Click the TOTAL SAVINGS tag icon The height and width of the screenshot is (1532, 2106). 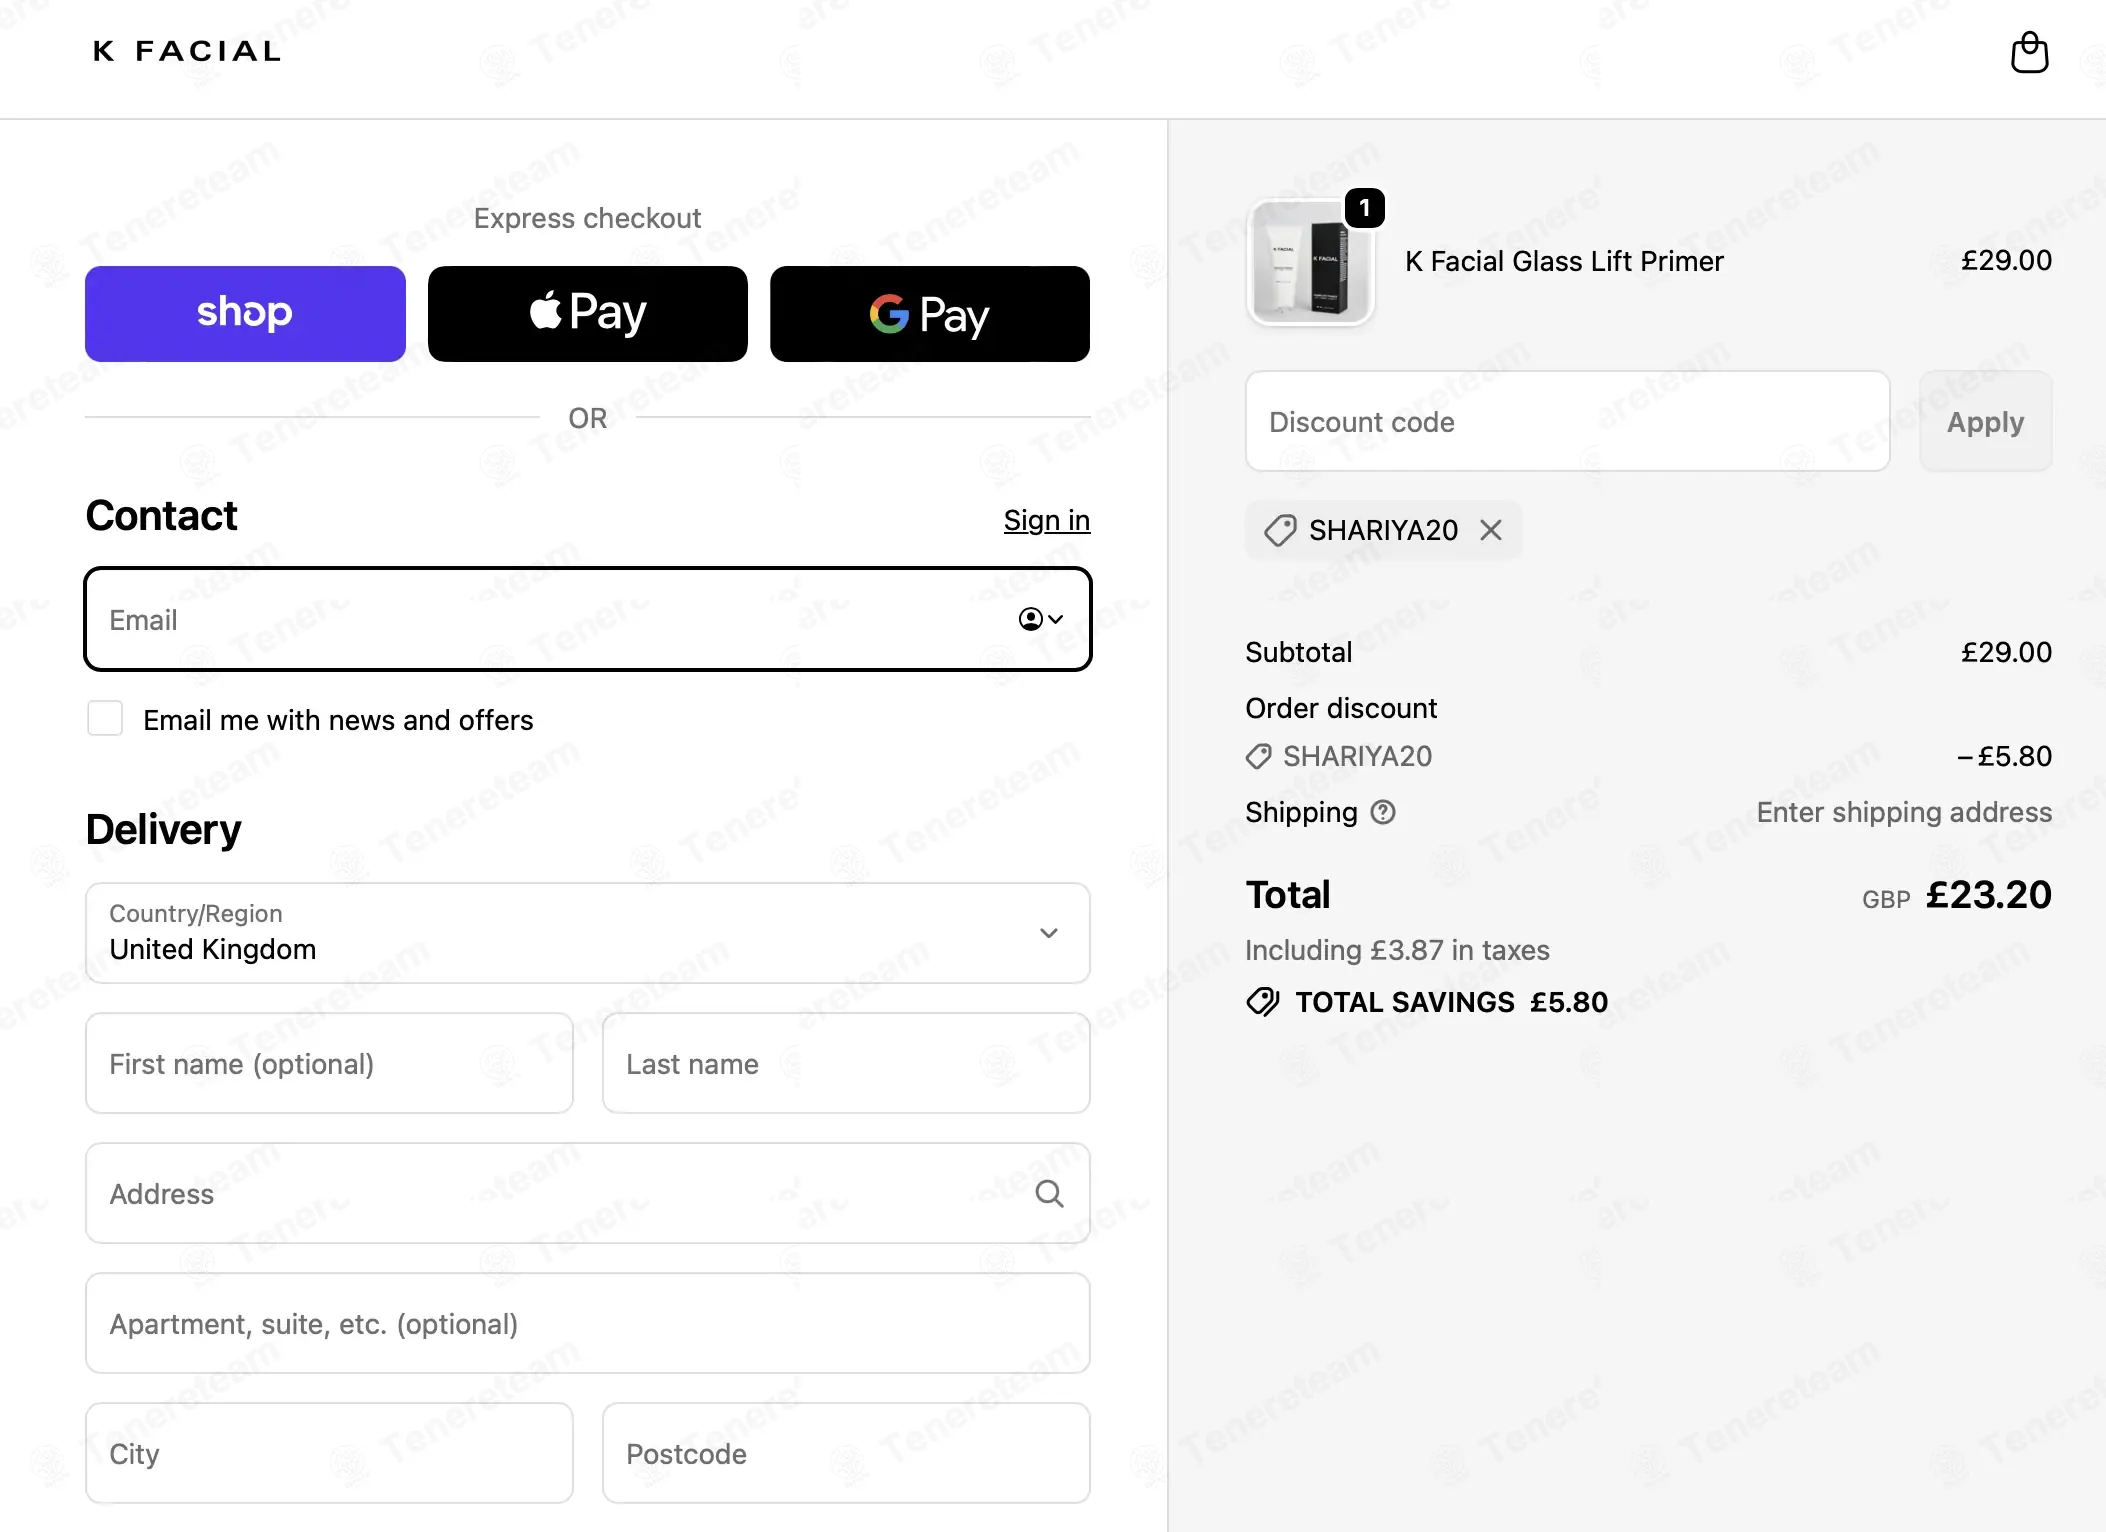[1263, 1001]
